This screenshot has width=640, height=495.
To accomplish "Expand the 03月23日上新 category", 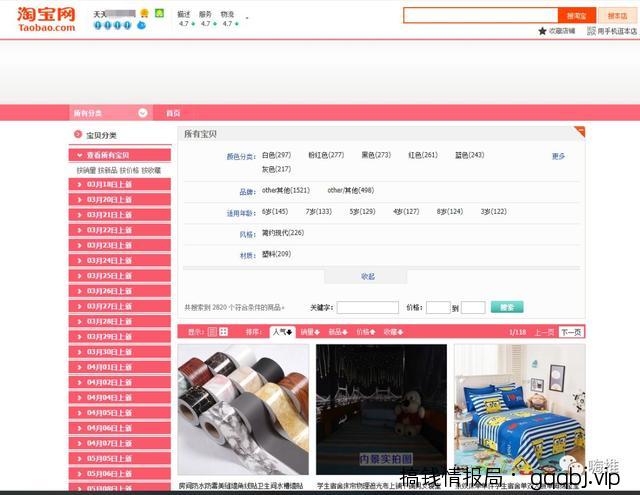I will pos(120,245).
